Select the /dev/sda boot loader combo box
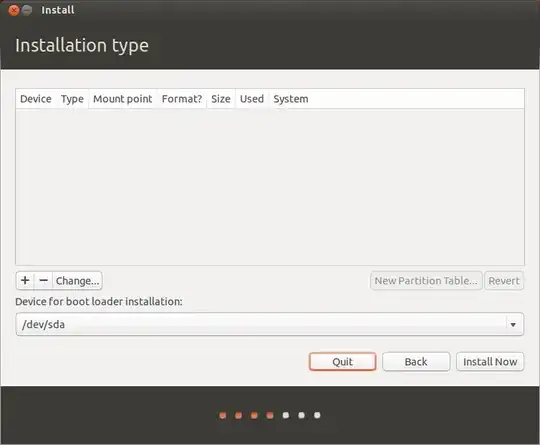This screenshot has width=540, height=445. (270, 324)
